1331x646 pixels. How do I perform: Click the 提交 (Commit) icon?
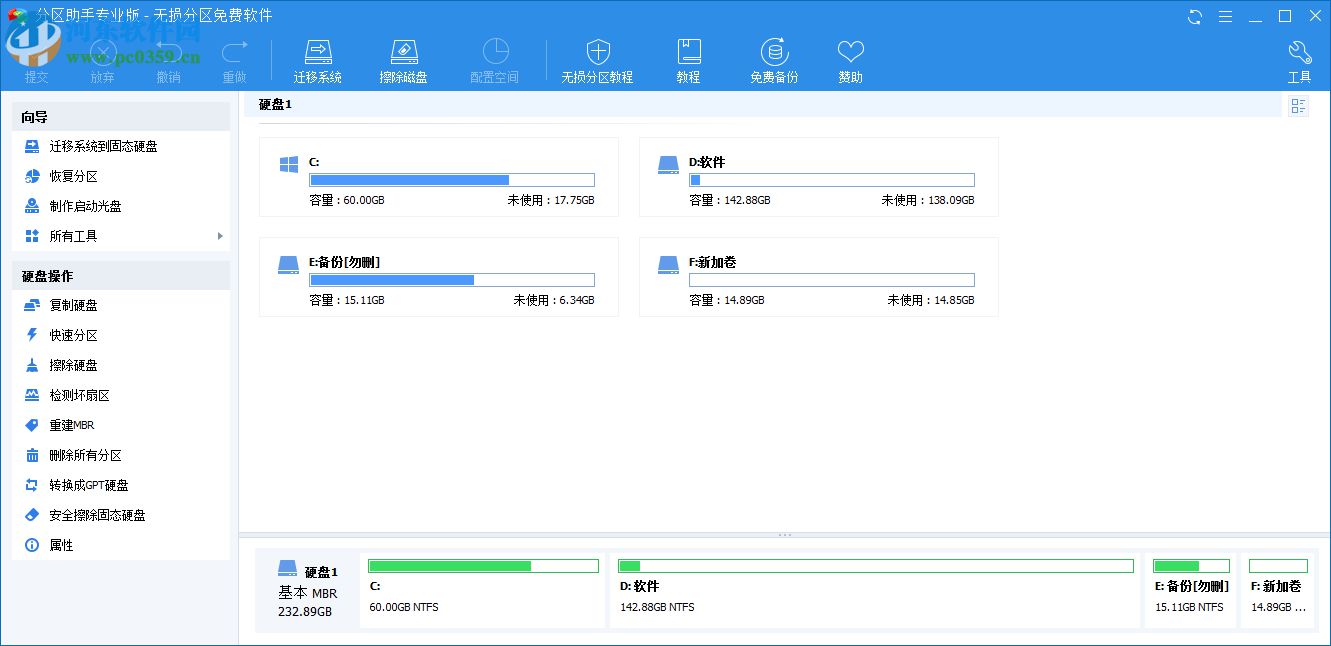coord(36,55)
